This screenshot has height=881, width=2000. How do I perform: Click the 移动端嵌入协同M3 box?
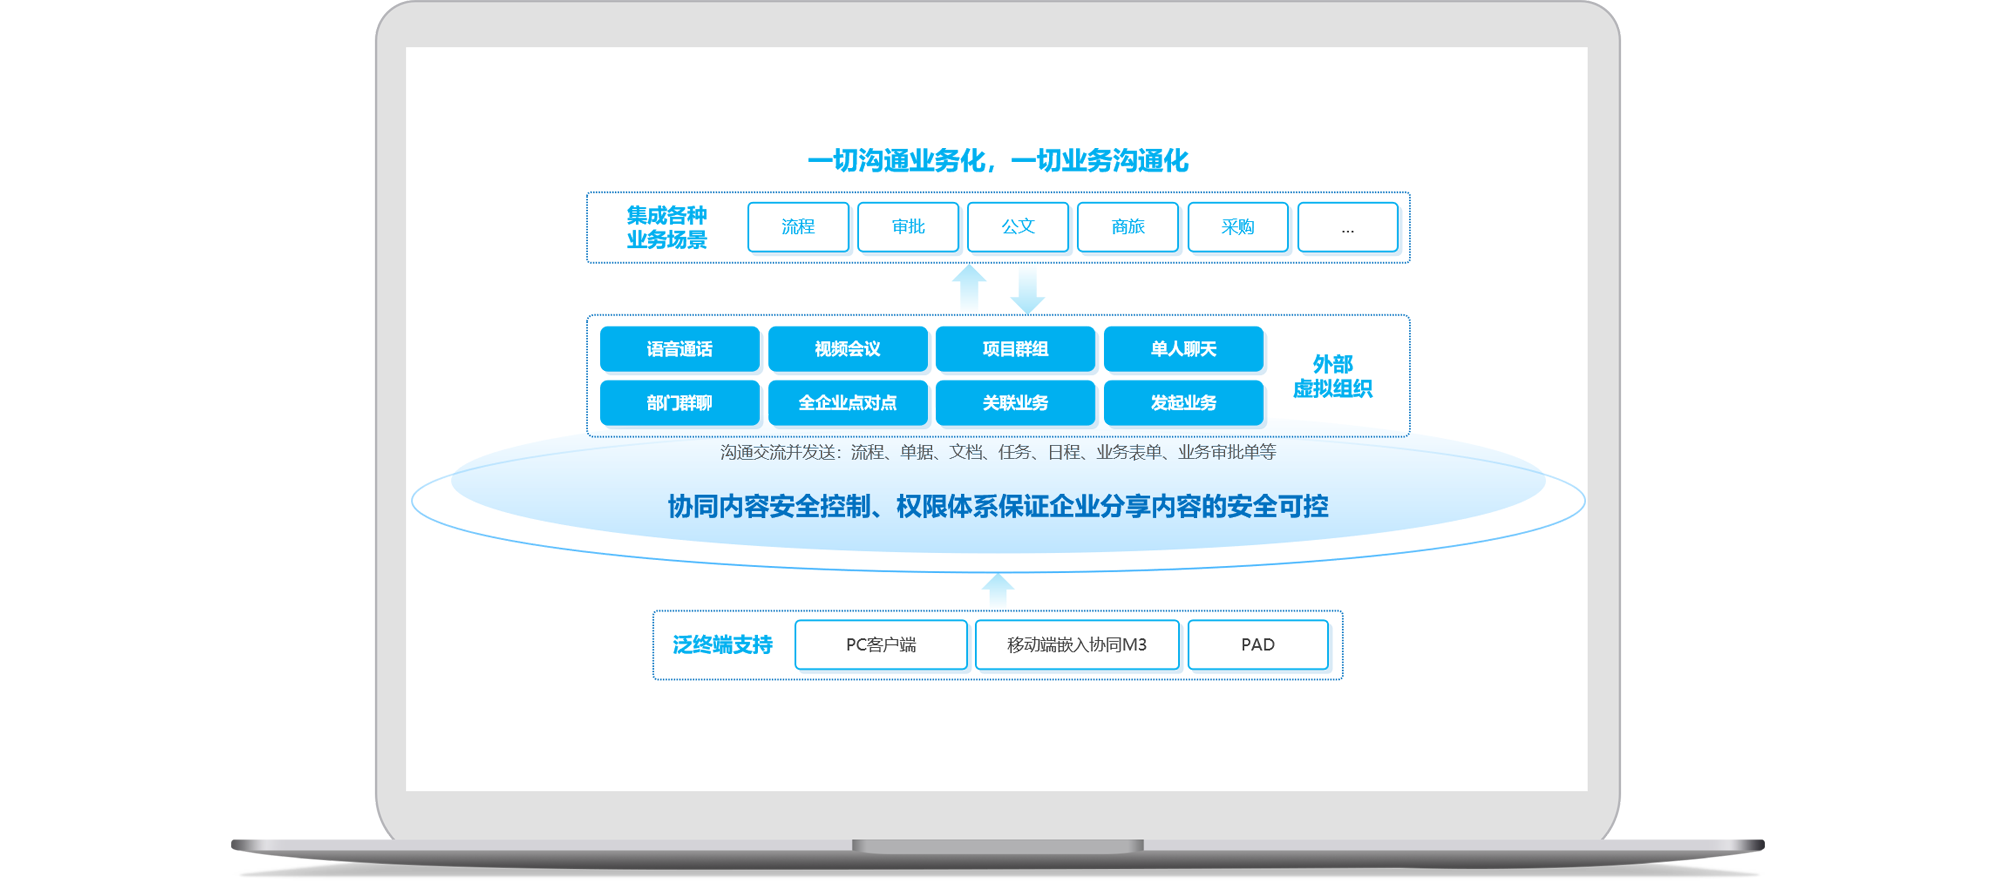click(1077, 645)
